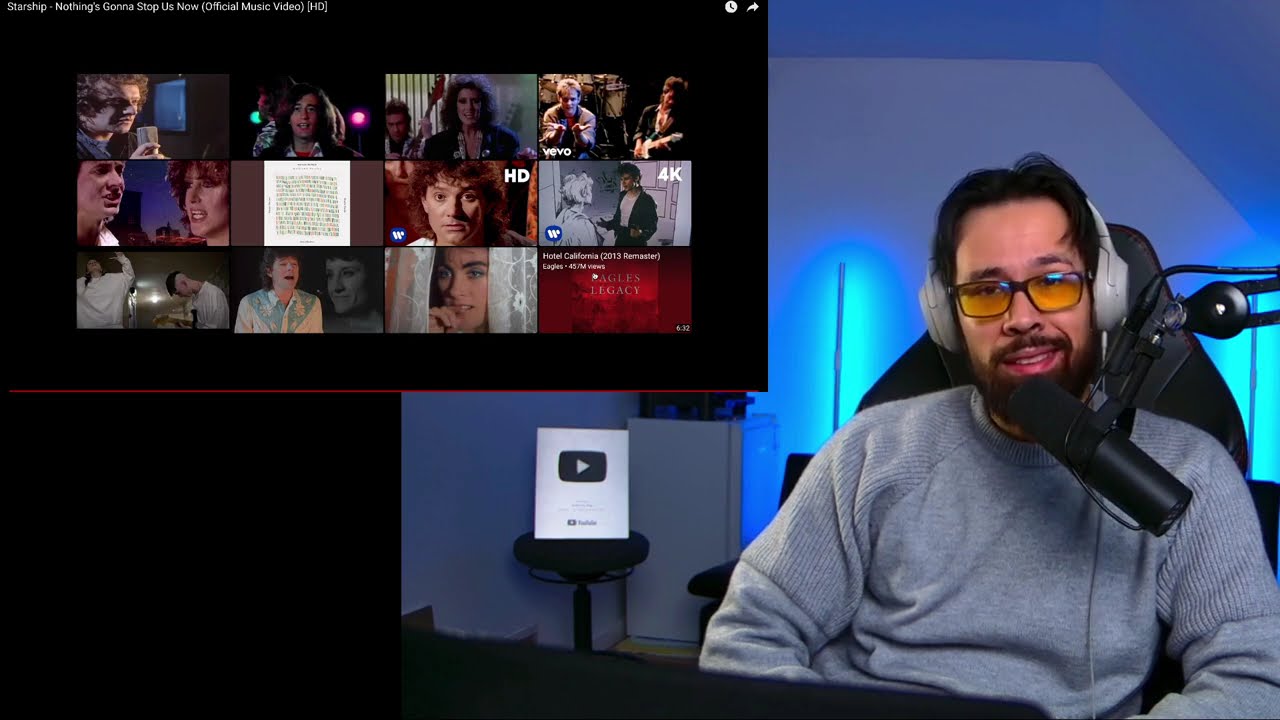Open thumbnail of smiling curly-haired woman in dark jacket
Viewport: 1280px width, 720px height.
click(x=461, y=116)
